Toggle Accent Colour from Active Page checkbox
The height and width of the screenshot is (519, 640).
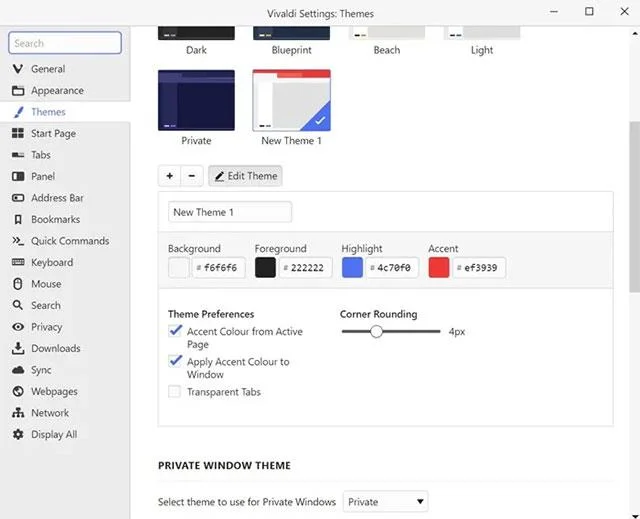(x=175, y=331)
